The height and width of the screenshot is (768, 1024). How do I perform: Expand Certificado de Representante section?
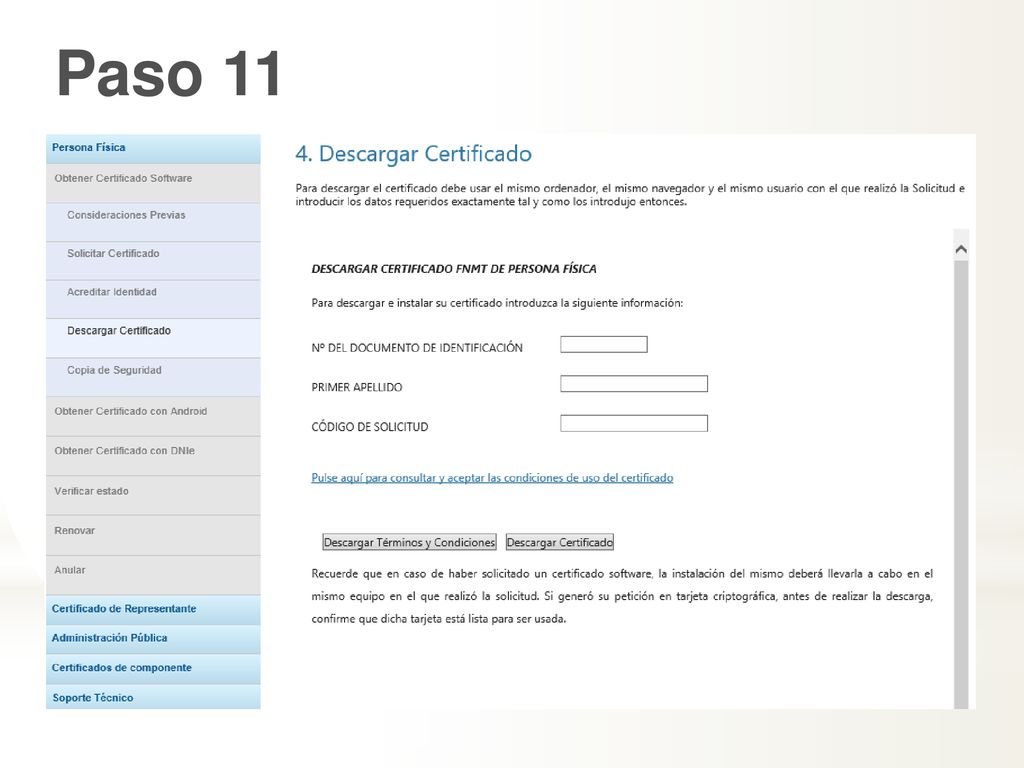153,609
